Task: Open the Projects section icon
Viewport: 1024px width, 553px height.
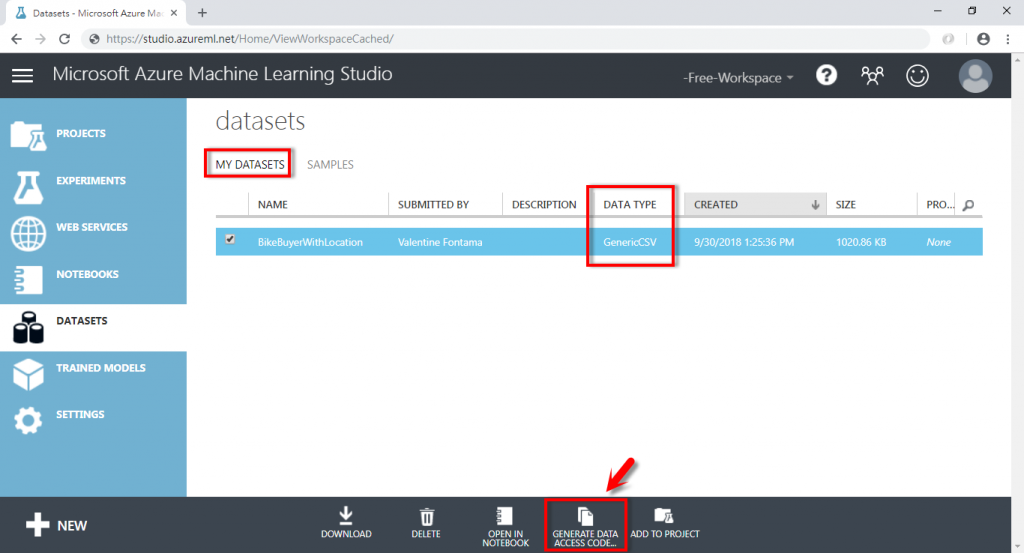Action: click(x=28, y=136)
